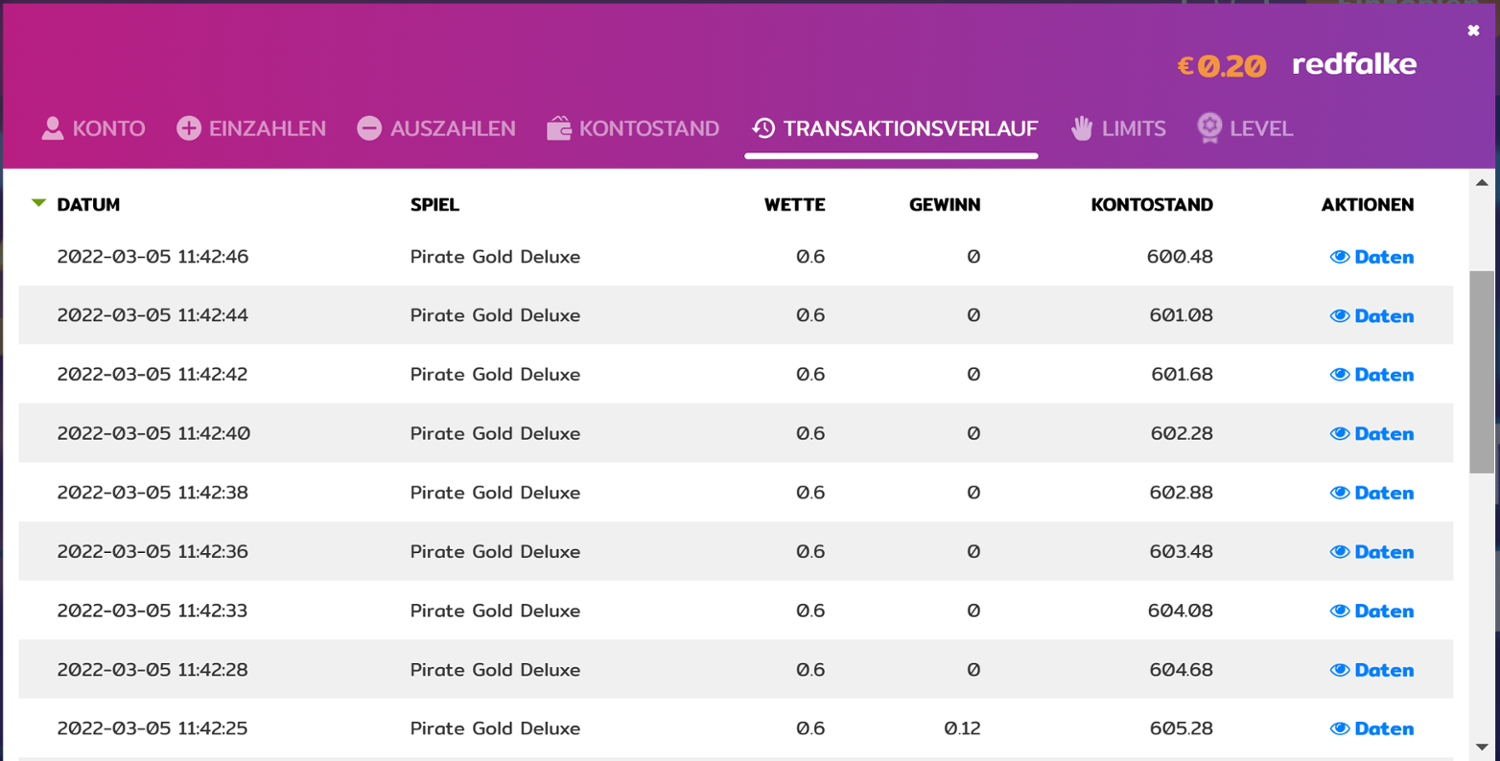Click the Transaktionsverlauf history clock icon
The width and height of the screenshot is (1500, 761).
[x=764, y=129]
